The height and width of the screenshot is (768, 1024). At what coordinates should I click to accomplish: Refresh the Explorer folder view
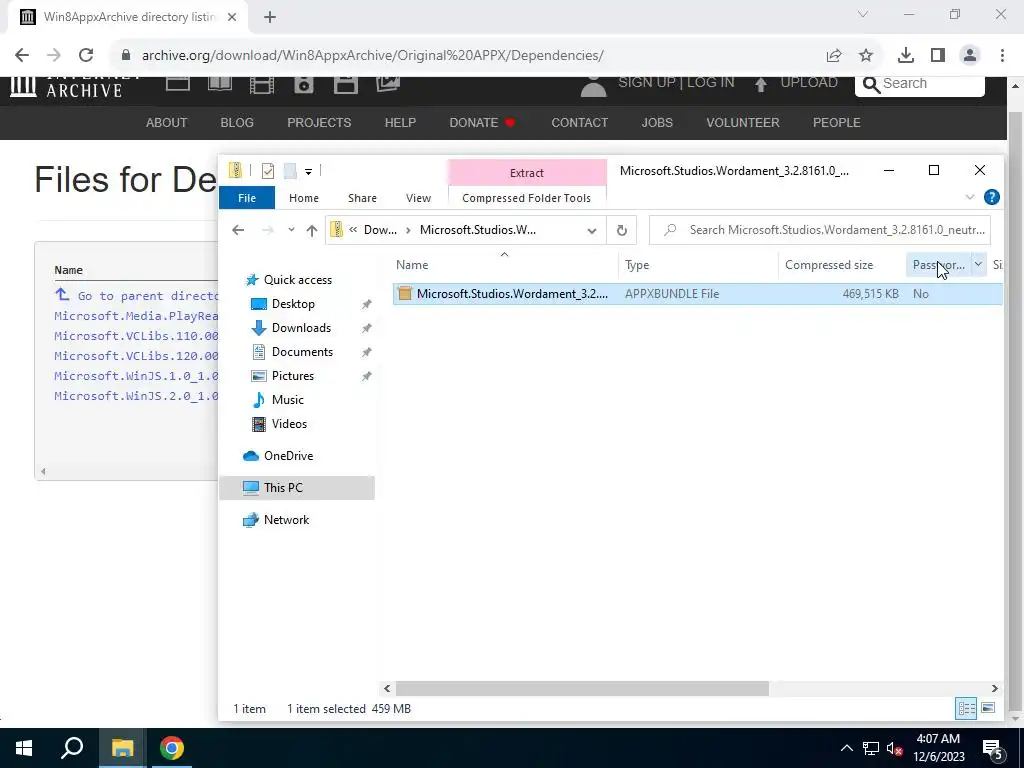622,231
